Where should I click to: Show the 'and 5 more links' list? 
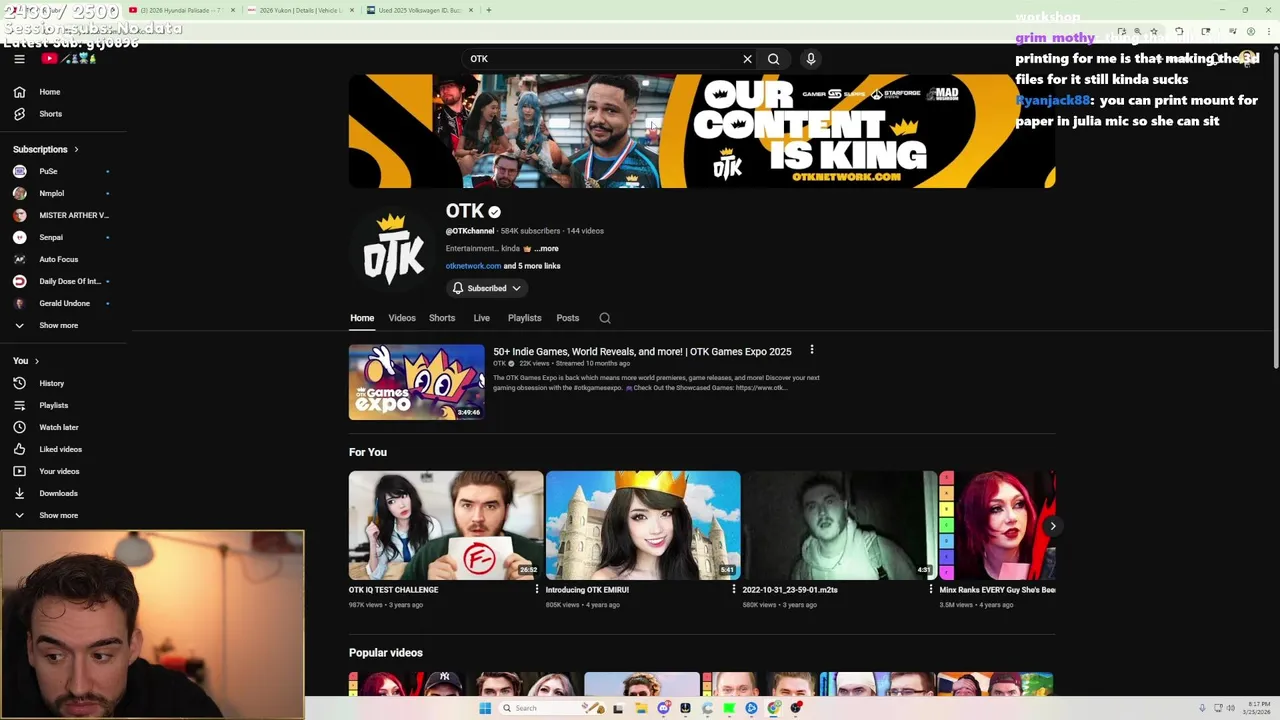[x=532, y=266]
